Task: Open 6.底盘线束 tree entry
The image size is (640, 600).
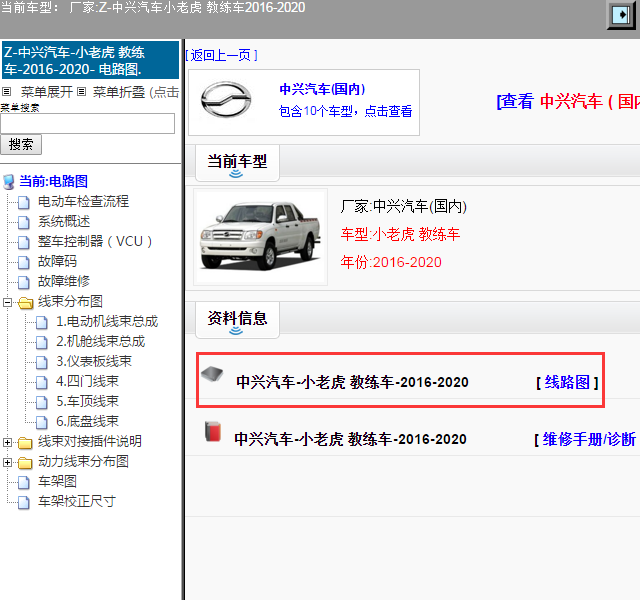Action: click(x=87, y=422)
